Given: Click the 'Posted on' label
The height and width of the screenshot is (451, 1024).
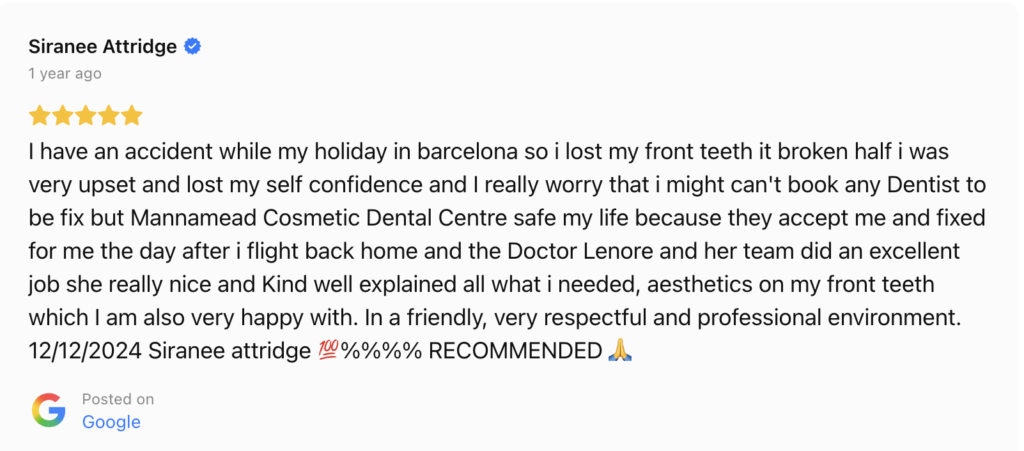Looking at the screenshot, I should pyautogui.click(x=118, y=399).
